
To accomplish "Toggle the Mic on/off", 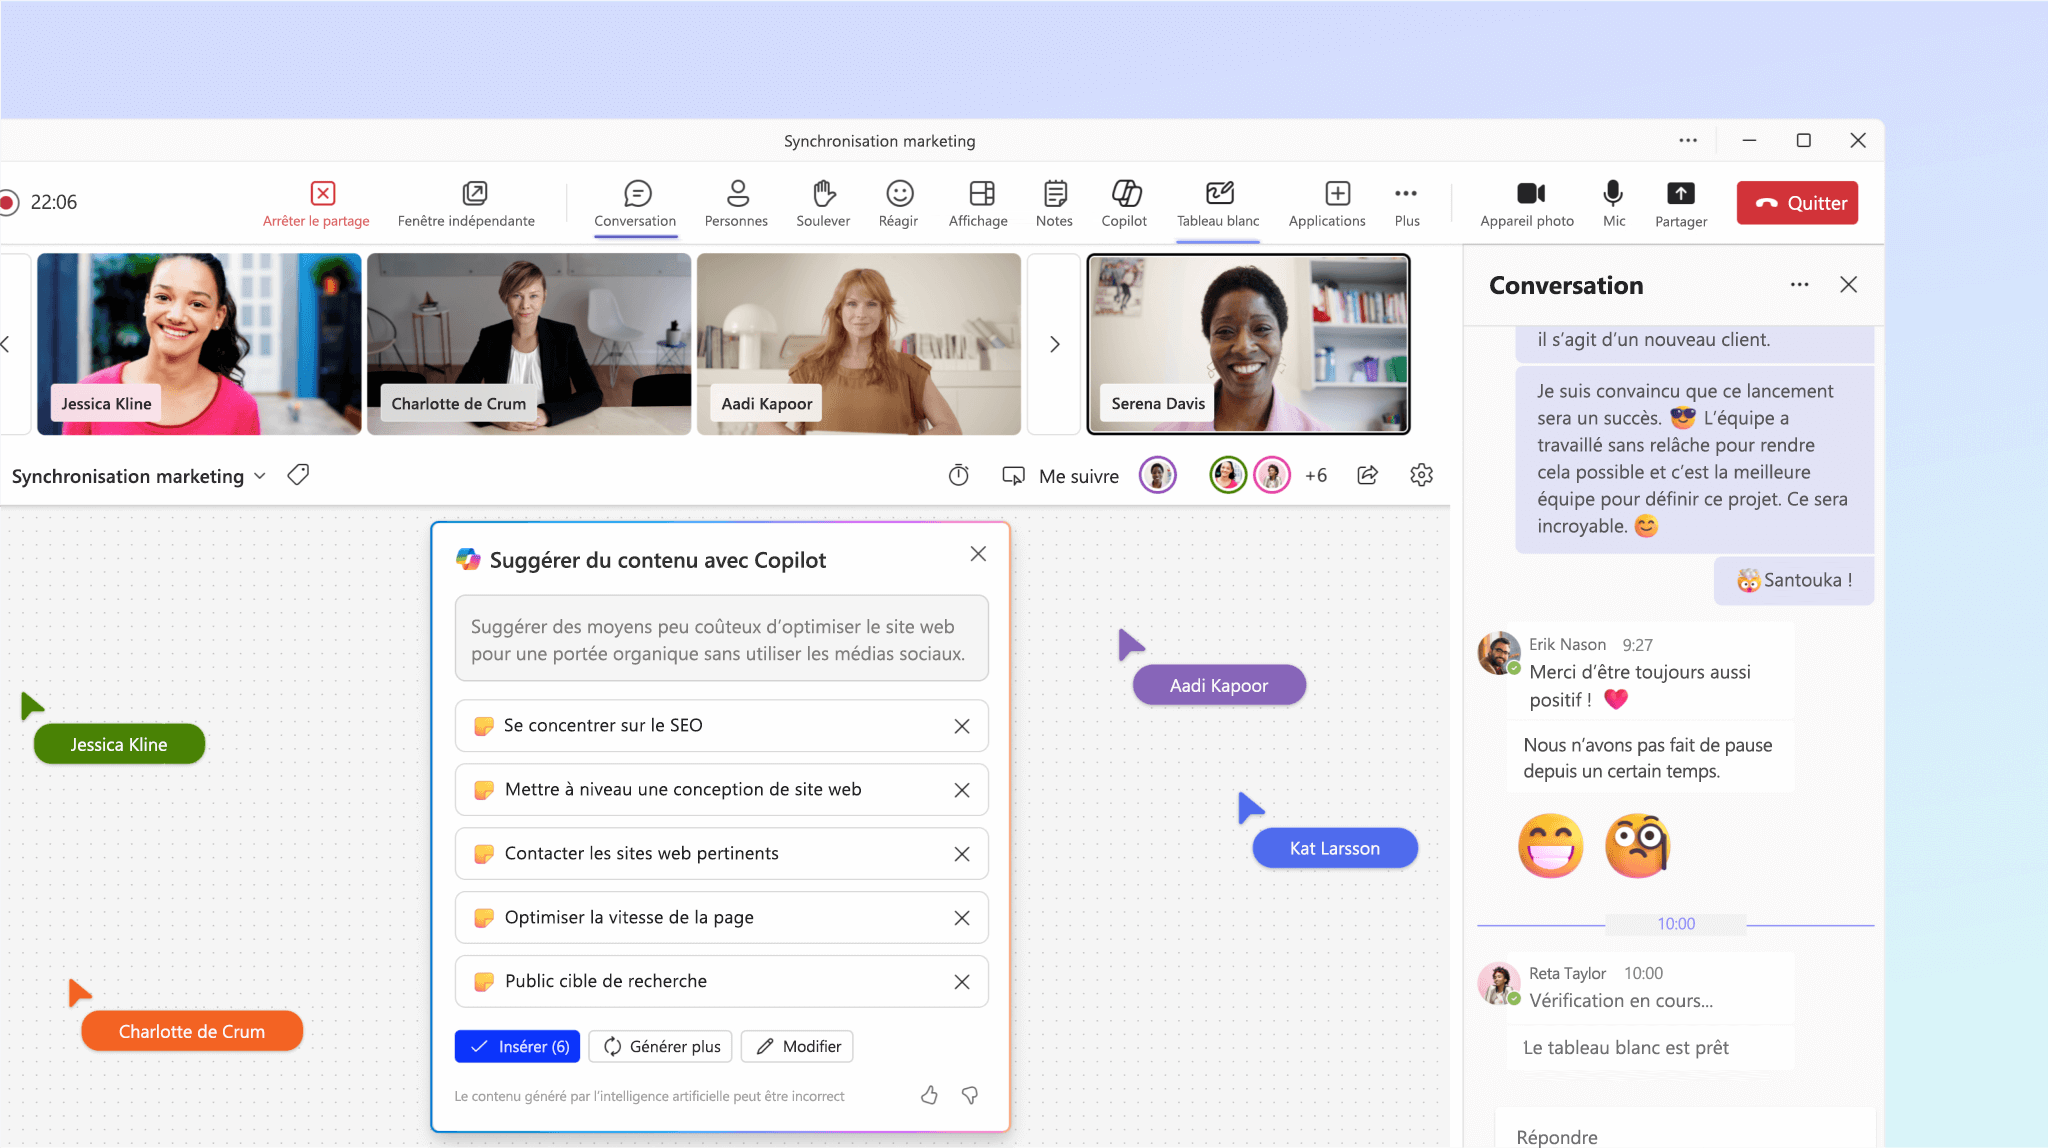I will [x=1613, y=203].
